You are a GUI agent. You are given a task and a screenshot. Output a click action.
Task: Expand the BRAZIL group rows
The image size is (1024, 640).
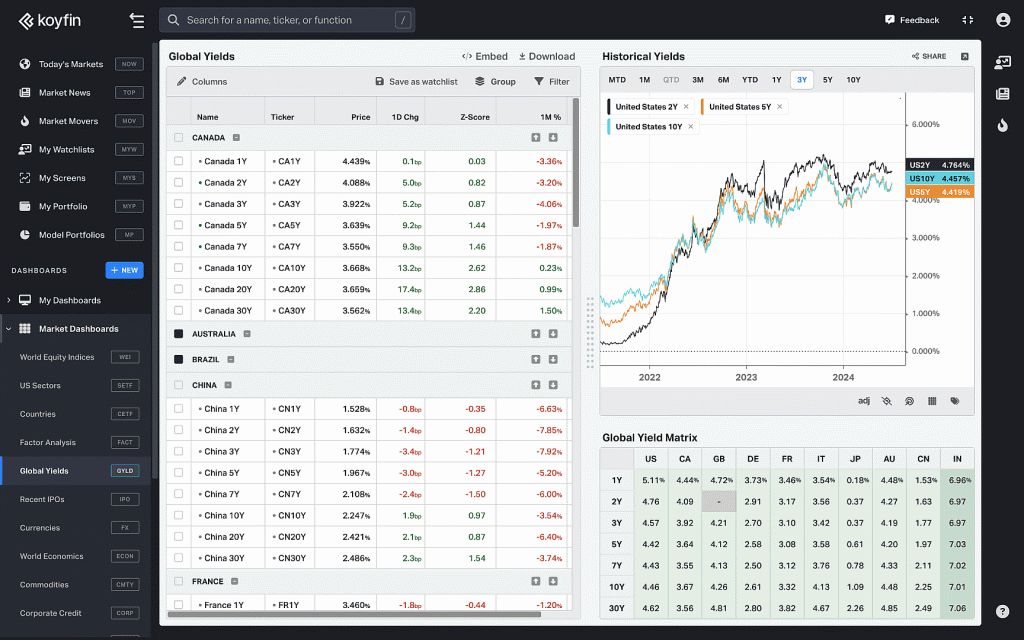231,359
